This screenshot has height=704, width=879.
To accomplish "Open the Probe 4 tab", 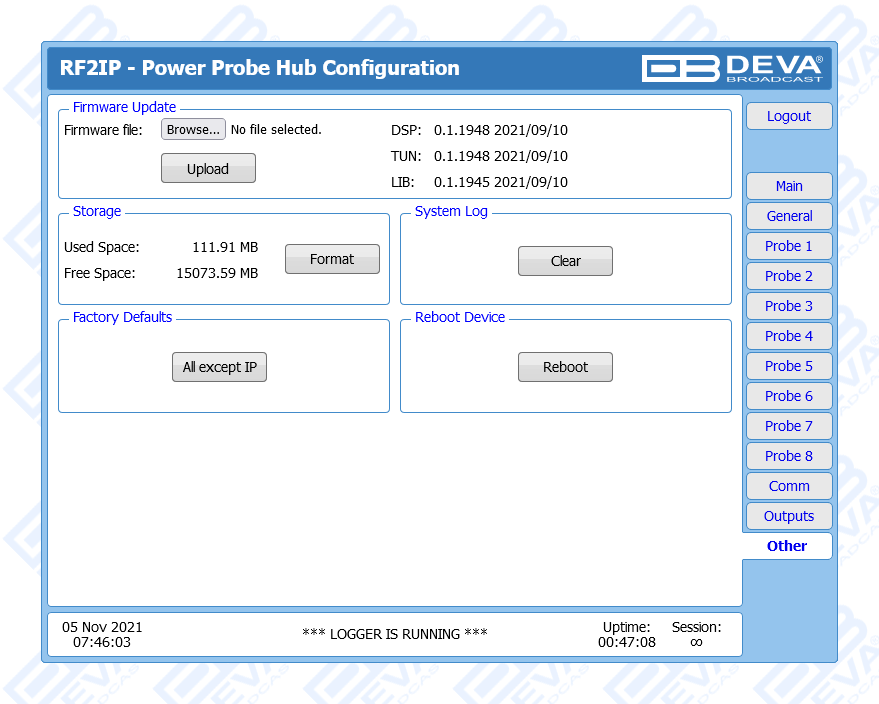I will point(788,336).
